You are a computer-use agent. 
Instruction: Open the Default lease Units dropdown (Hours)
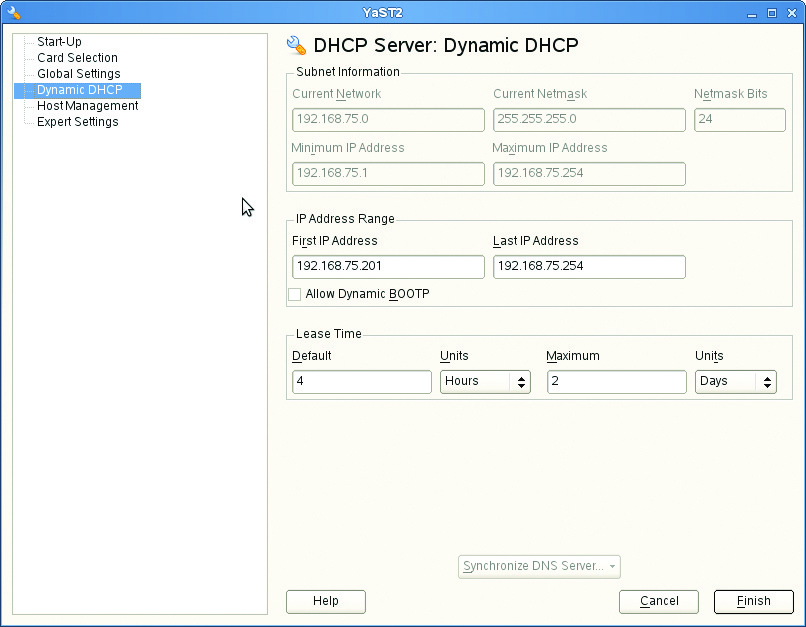pos(485,381)
